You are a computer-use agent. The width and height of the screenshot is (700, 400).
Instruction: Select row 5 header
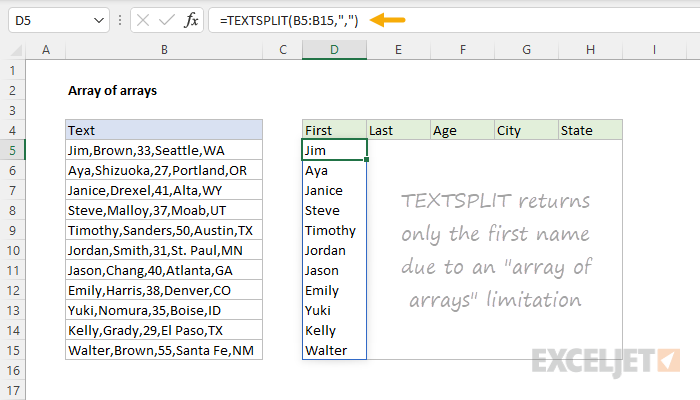12,150
